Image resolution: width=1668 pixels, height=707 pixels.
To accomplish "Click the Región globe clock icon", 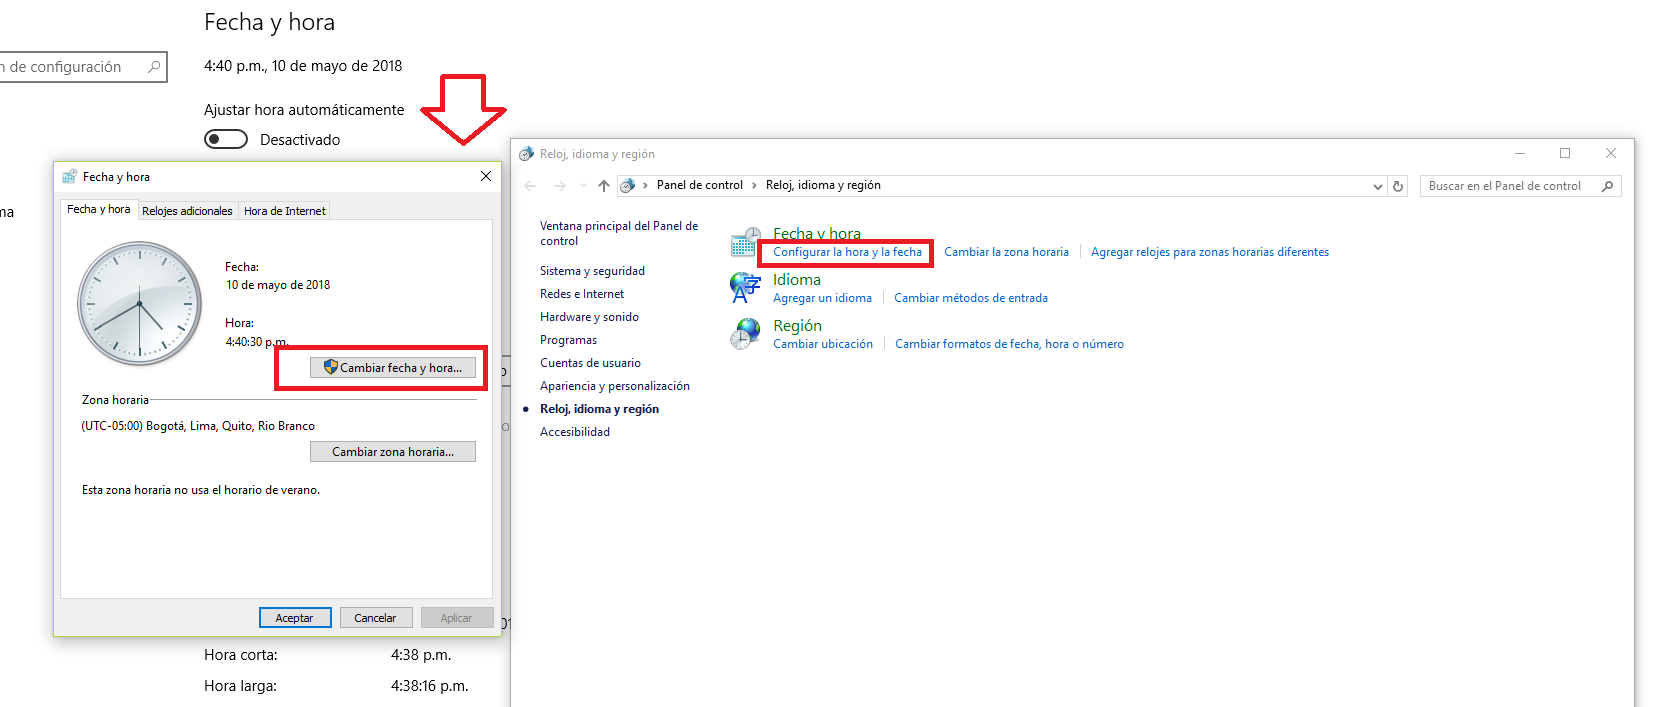I will 744,334.
